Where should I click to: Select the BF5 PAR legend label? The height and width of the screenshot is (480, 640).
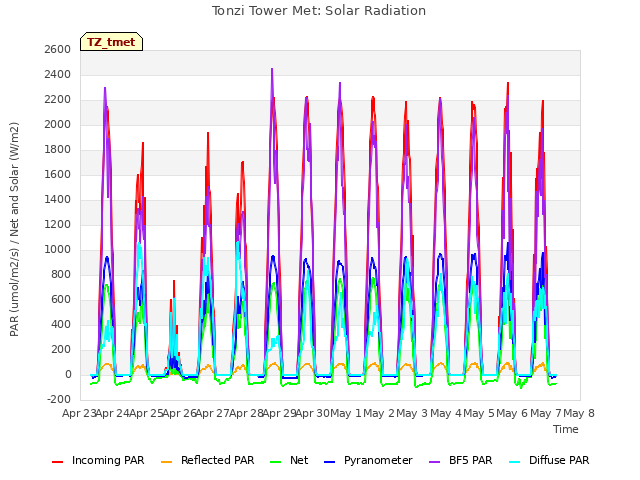pos(471,460)
